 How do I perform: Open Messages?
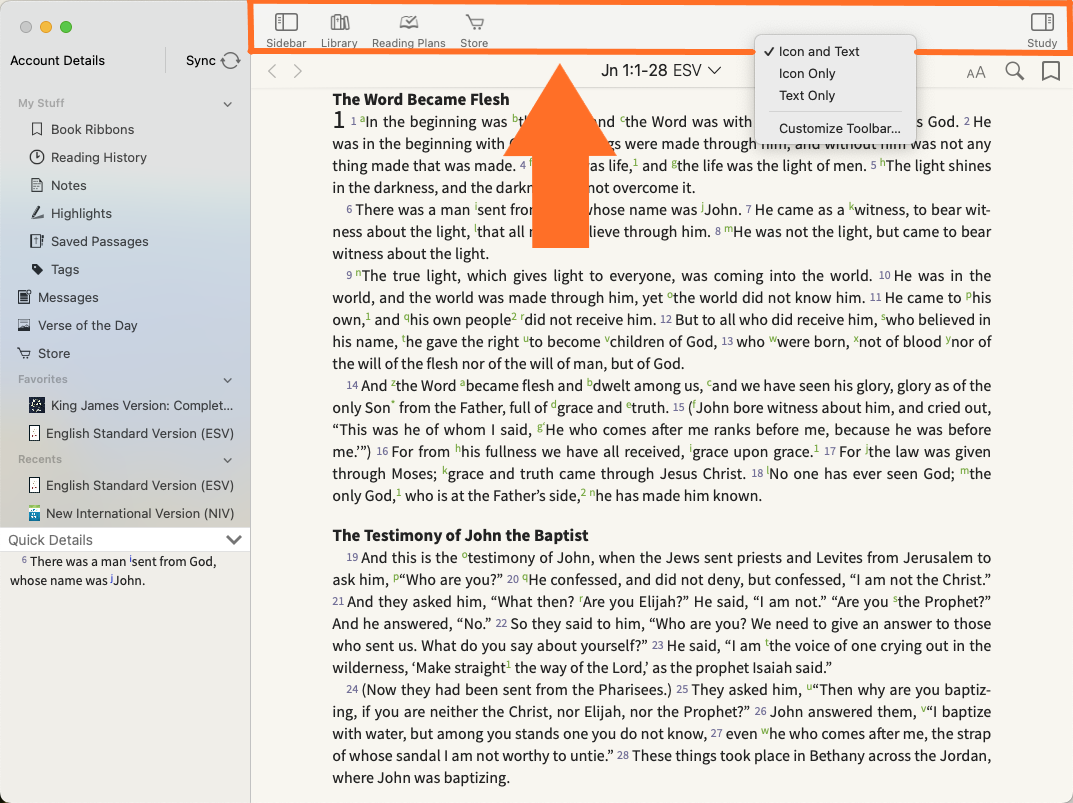68,298
